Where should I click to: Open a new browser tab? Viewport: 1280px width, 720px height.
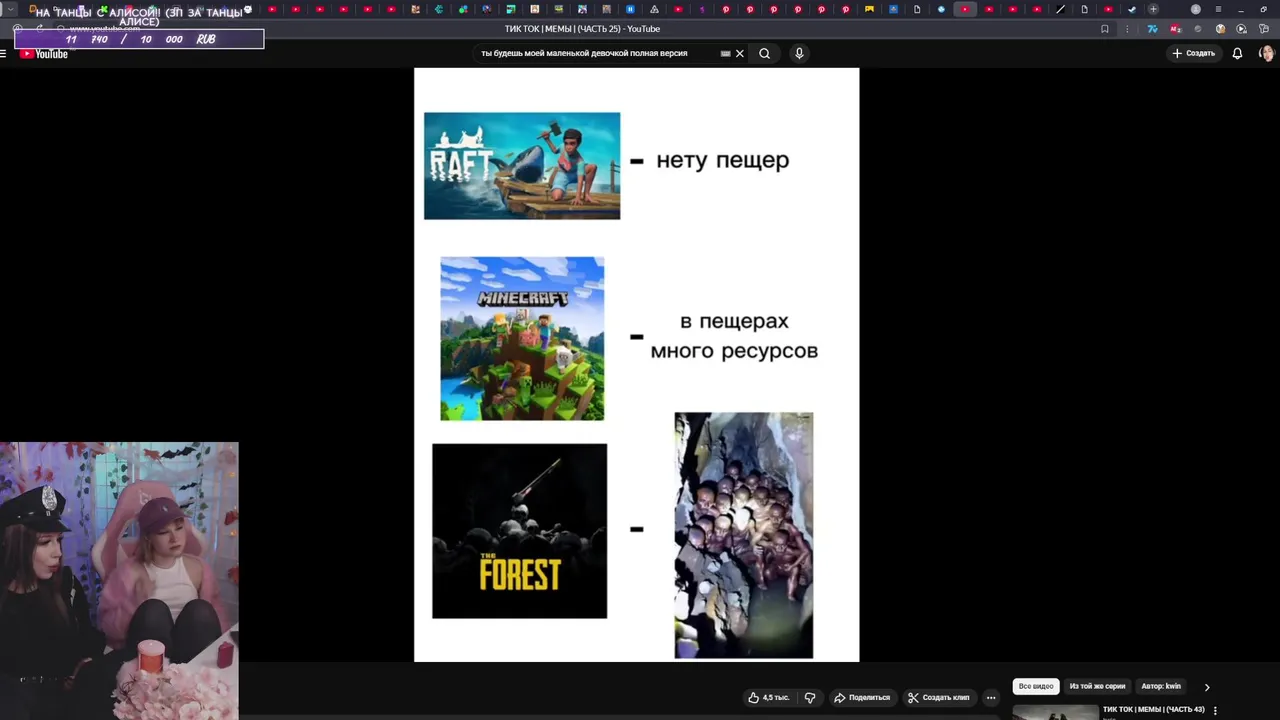[1153, 9]
